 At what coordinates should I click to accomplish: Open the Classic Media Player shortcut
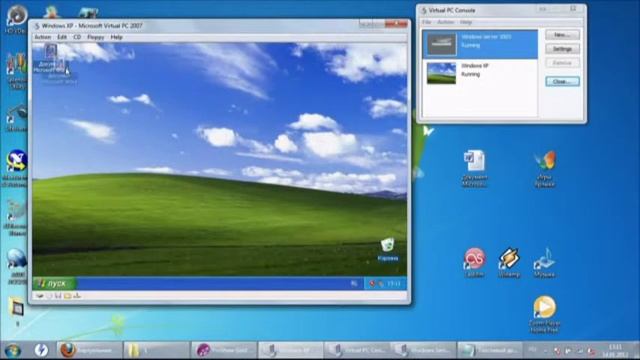[x=544, y=314]
